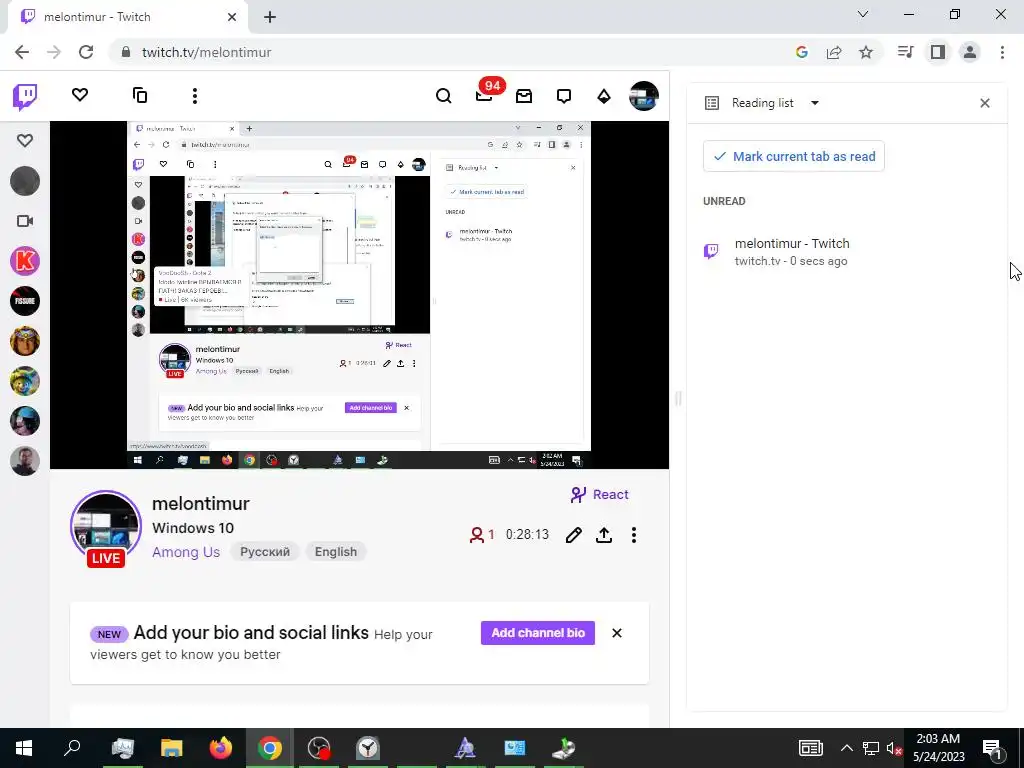Click the edit pencil icon for stream info
This screenshot has width=1024, height=768.
pos(573,536)
